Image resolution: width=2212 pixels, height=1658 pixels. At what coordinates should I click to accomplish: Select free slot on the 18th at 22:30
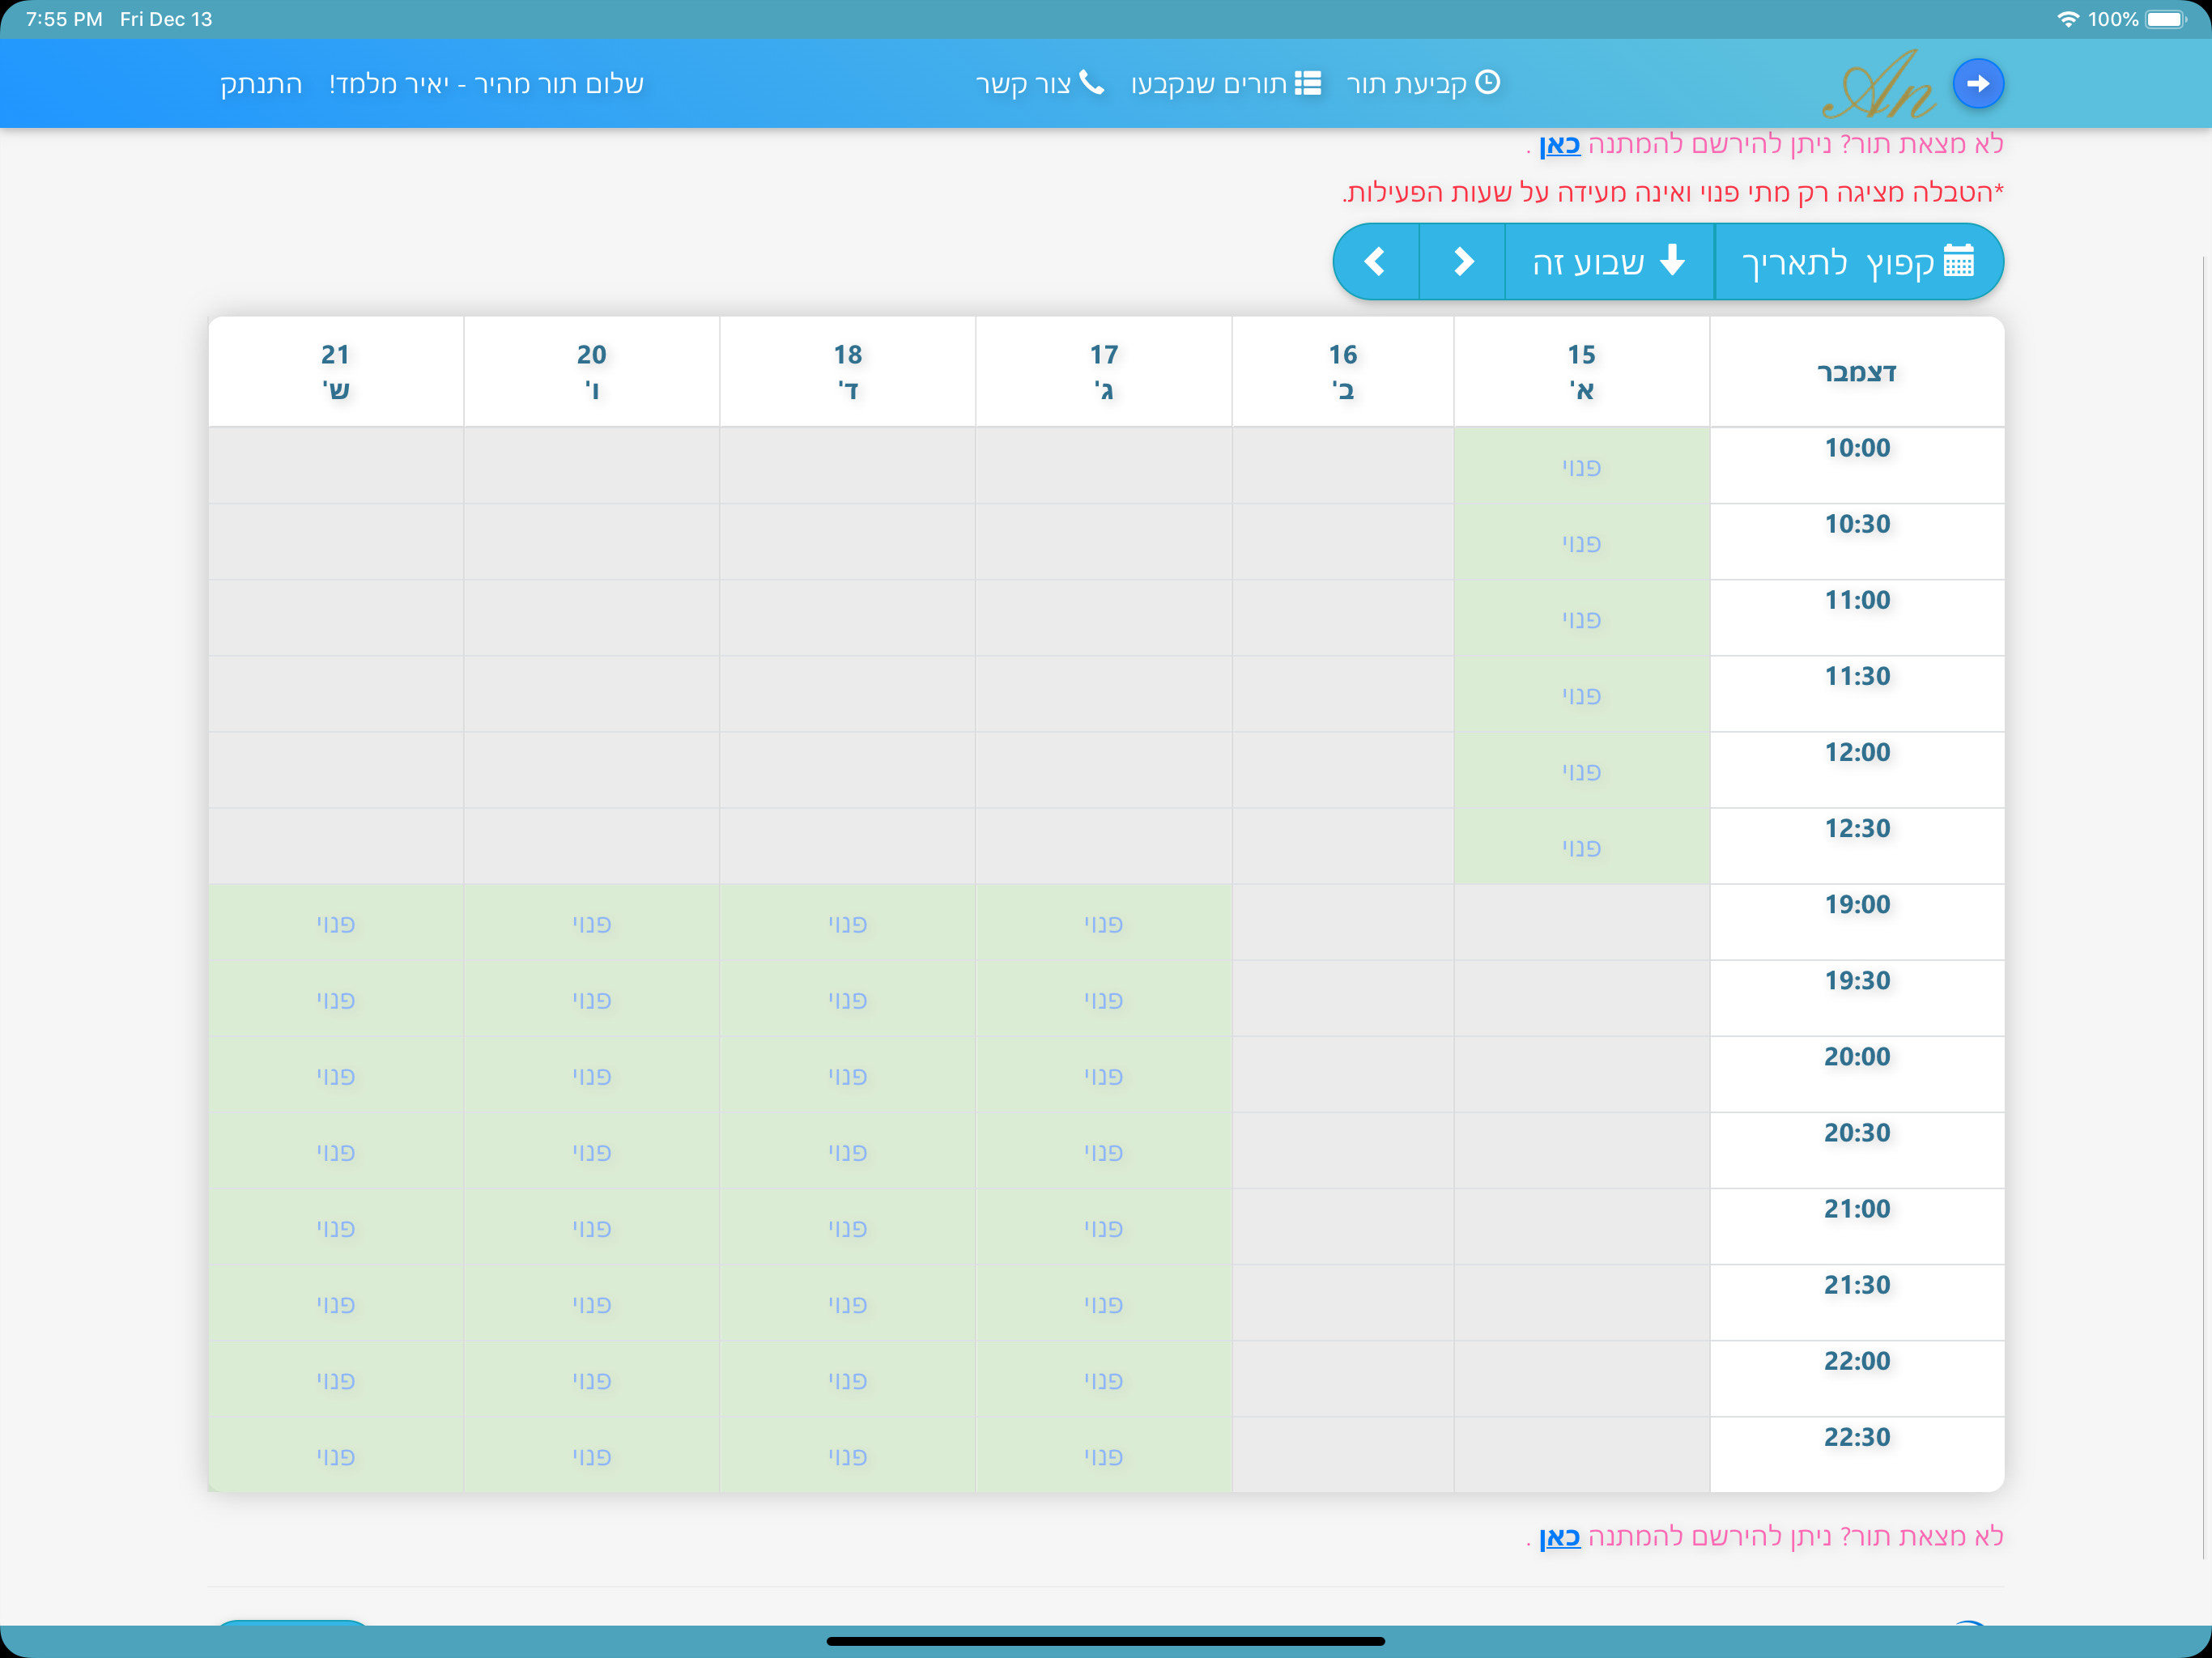pyautogui.click(x=847, y=1455)
